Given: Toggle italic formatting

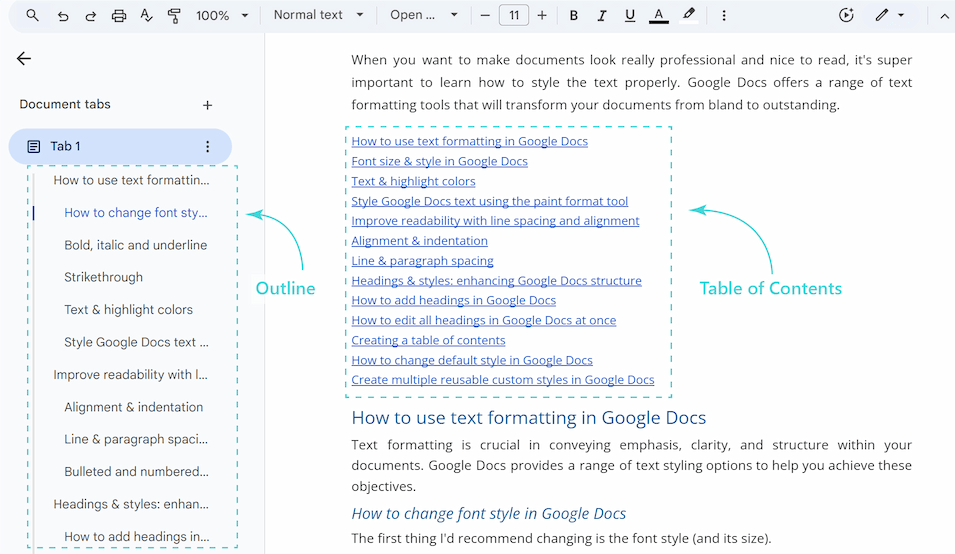Looking at the screenshot, I should pos(602,16).
